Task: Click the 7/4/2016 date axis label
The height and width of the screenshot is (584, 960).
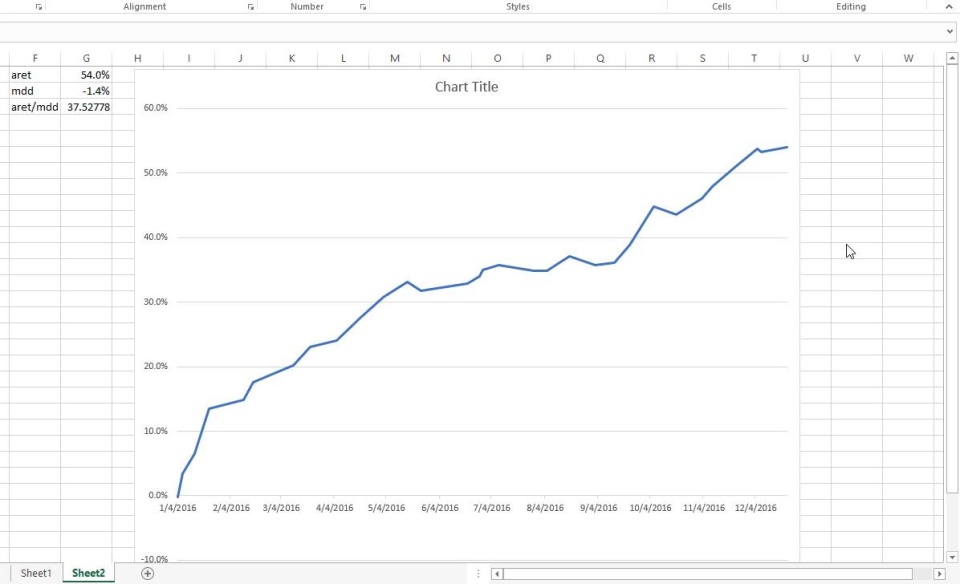Action: pyautogui.click(x=492, y=508)
